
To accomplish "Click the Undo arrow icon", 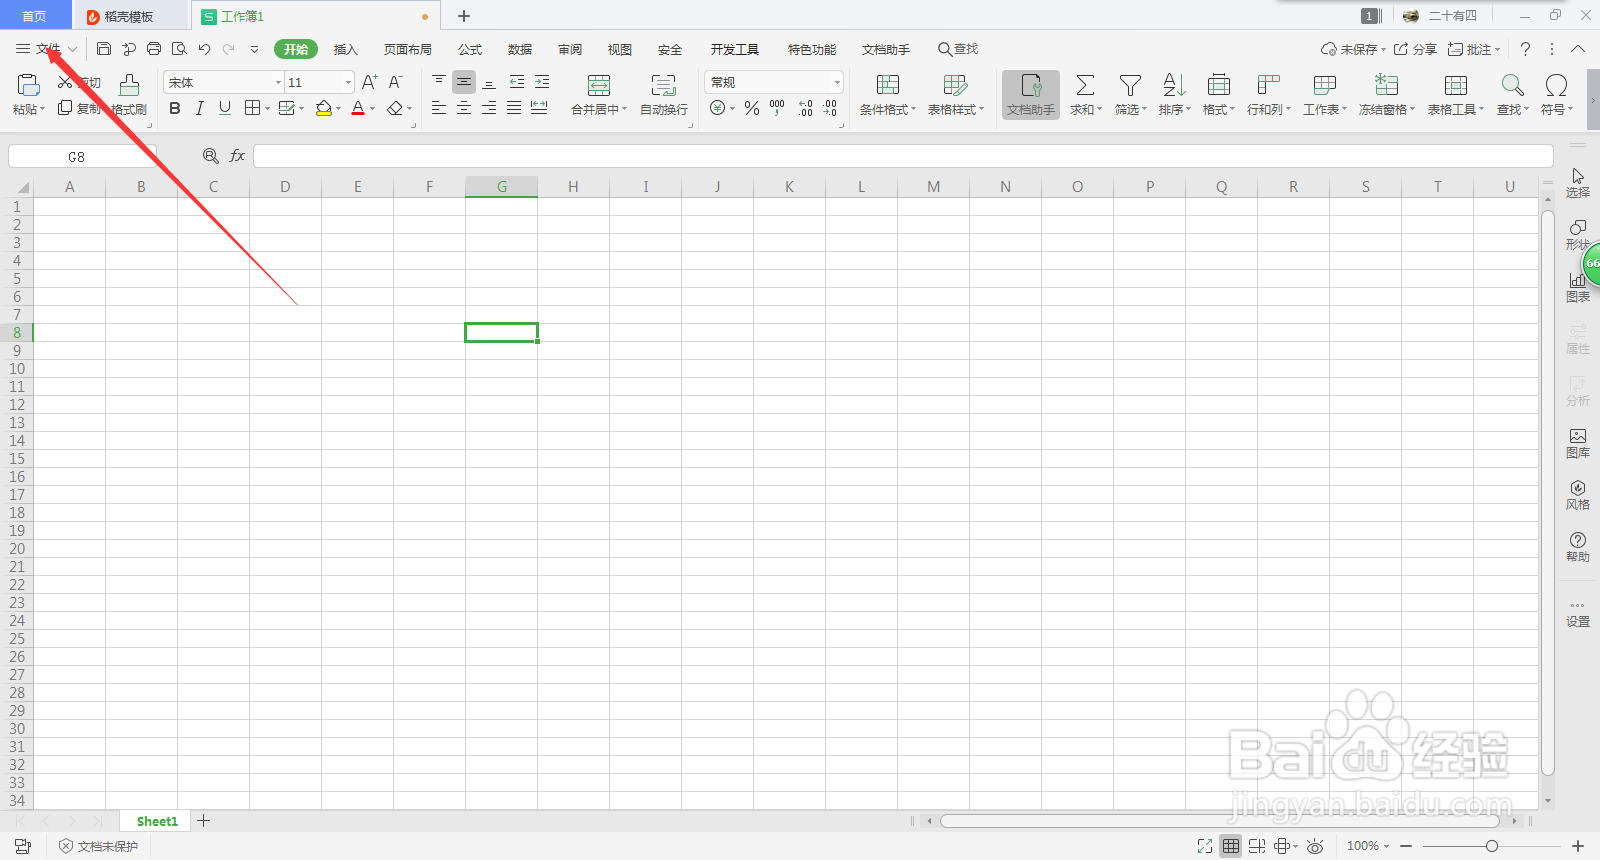I will pyautogui.click(x=204, y=49).
